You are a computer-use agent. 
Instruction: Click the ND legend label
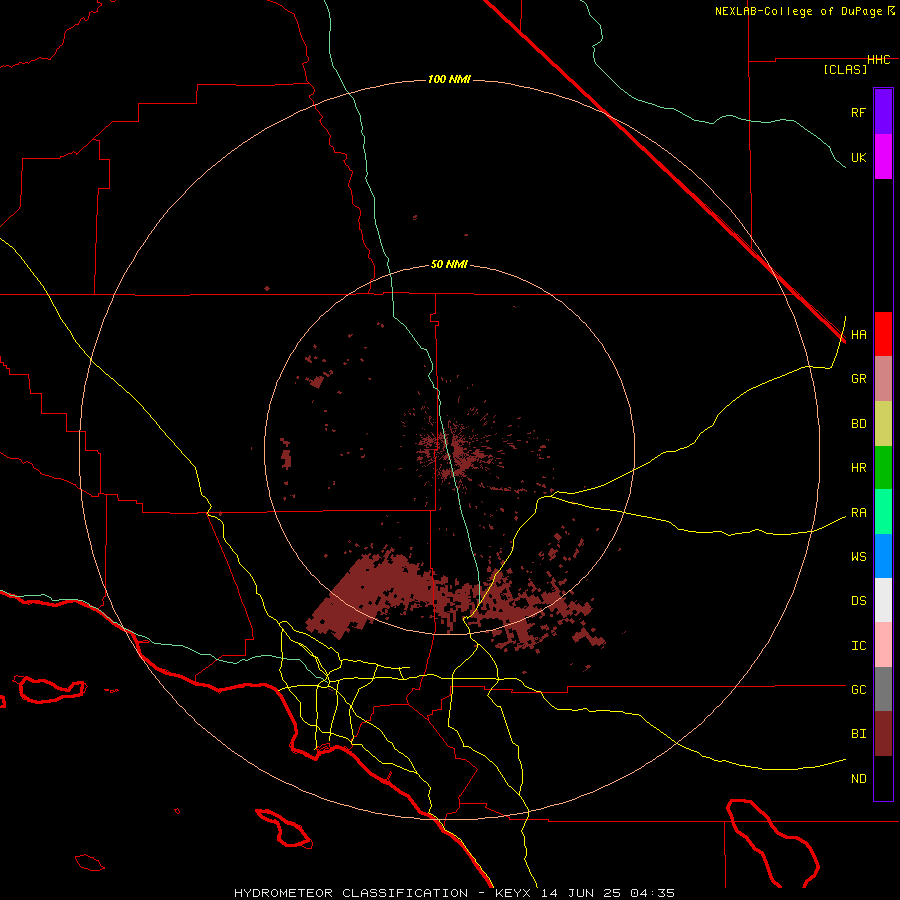pos(859,778)
